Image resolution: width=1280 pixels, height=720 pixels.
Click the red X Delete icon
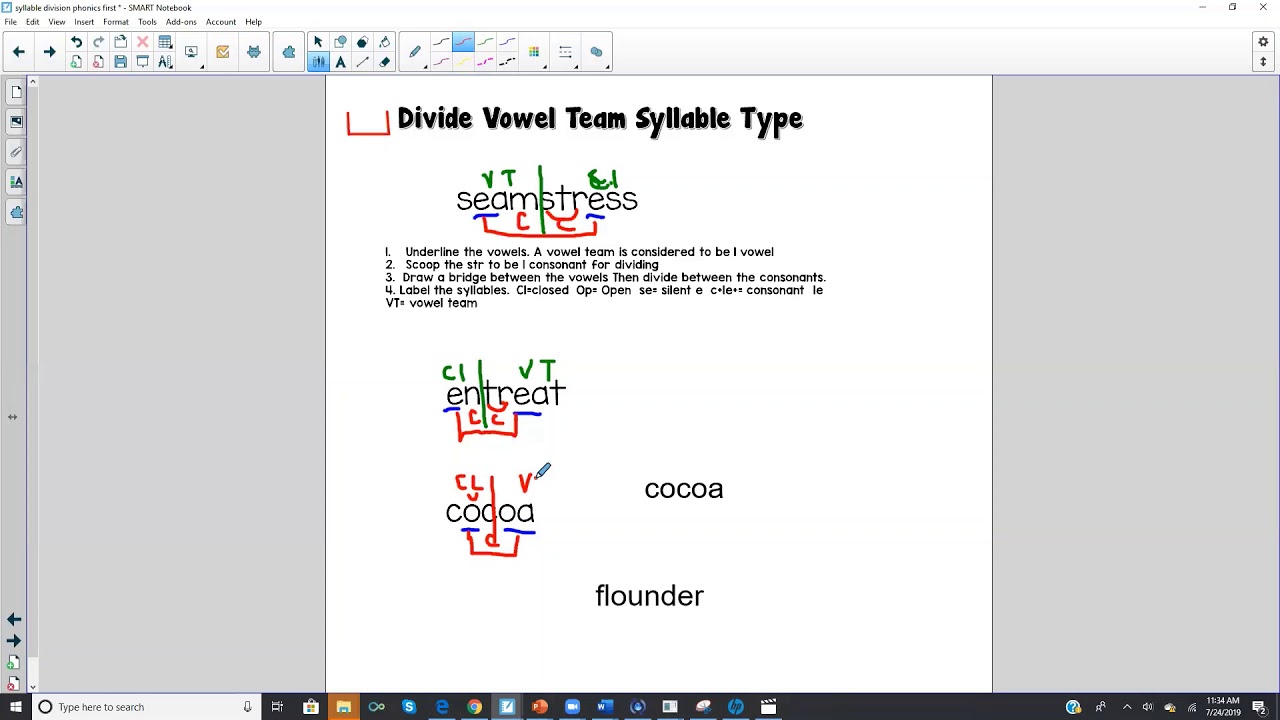(x=142, y=42)
